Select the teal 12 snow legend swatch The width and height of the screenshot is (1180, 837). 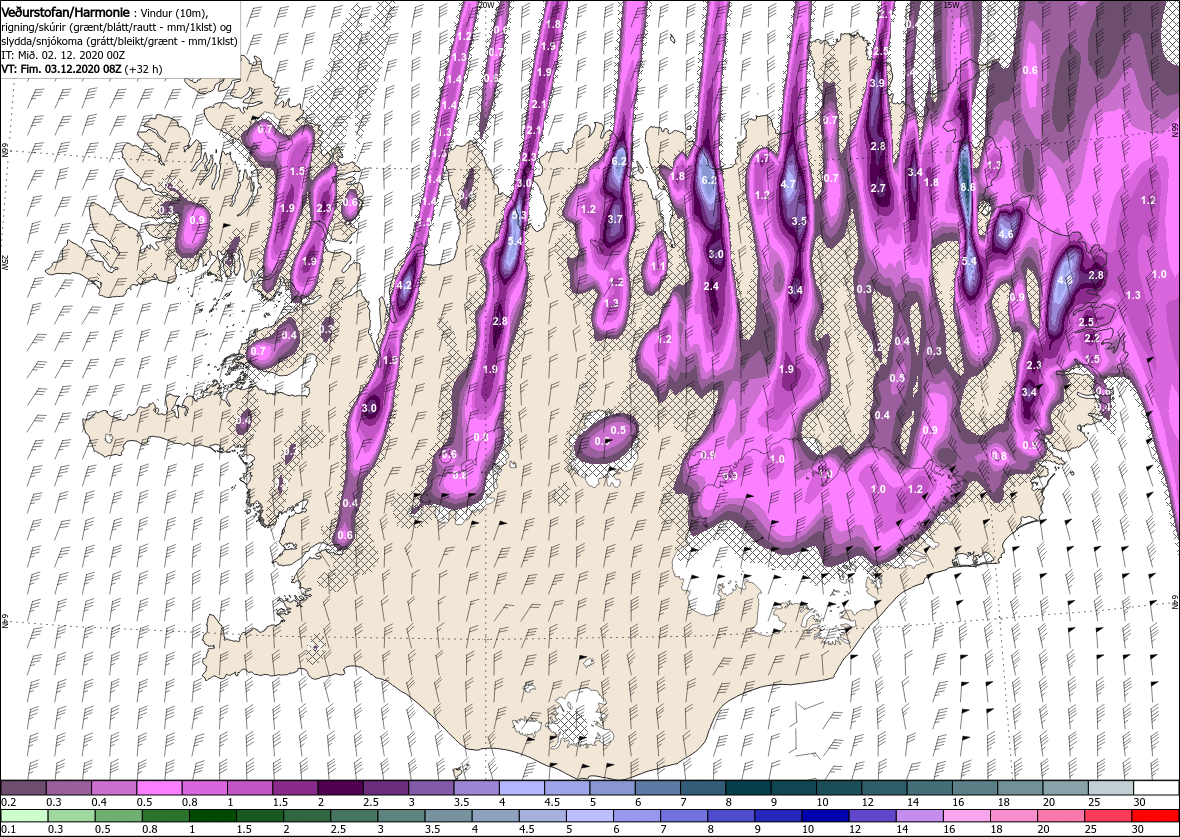click(884, 788)
